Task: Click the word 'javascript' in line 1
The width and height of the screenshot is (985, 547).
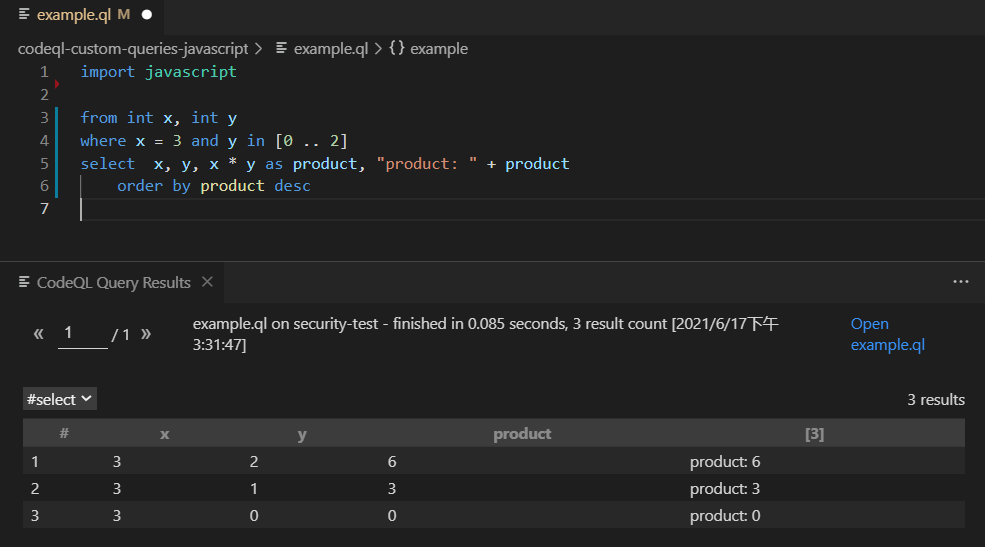Action: tap(191, 72)
